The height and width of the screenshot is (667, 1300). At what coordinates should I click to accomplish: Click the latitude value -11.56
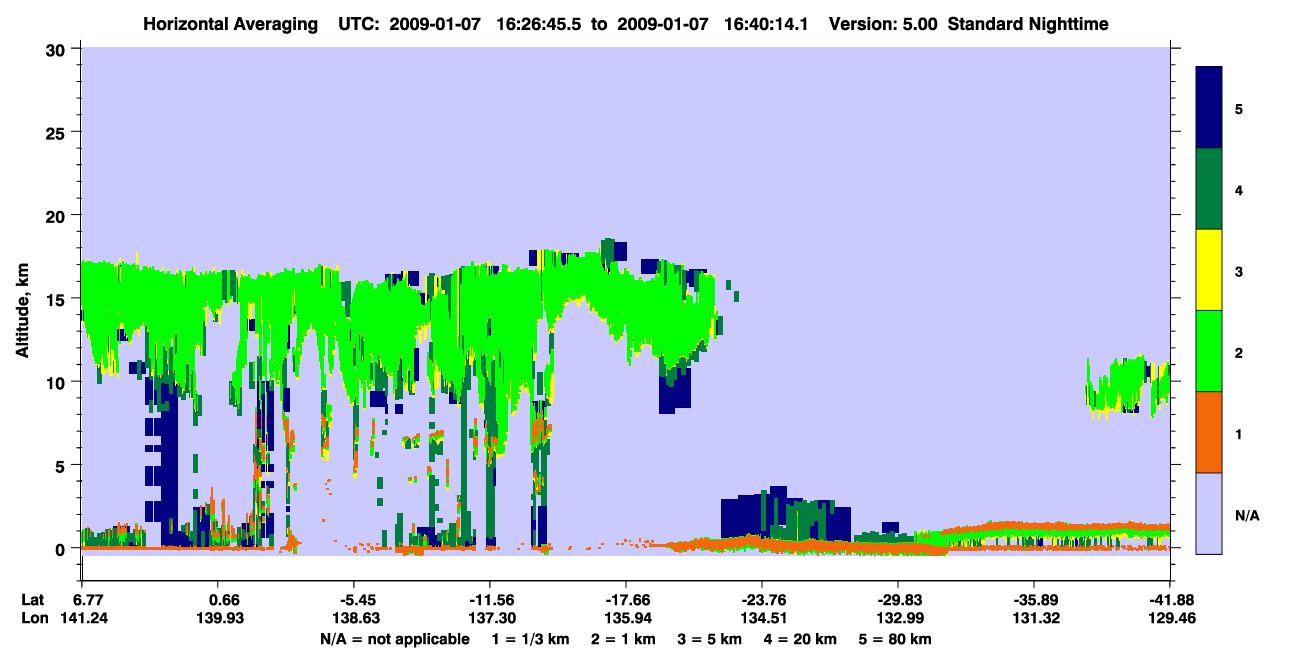point(489,599)
